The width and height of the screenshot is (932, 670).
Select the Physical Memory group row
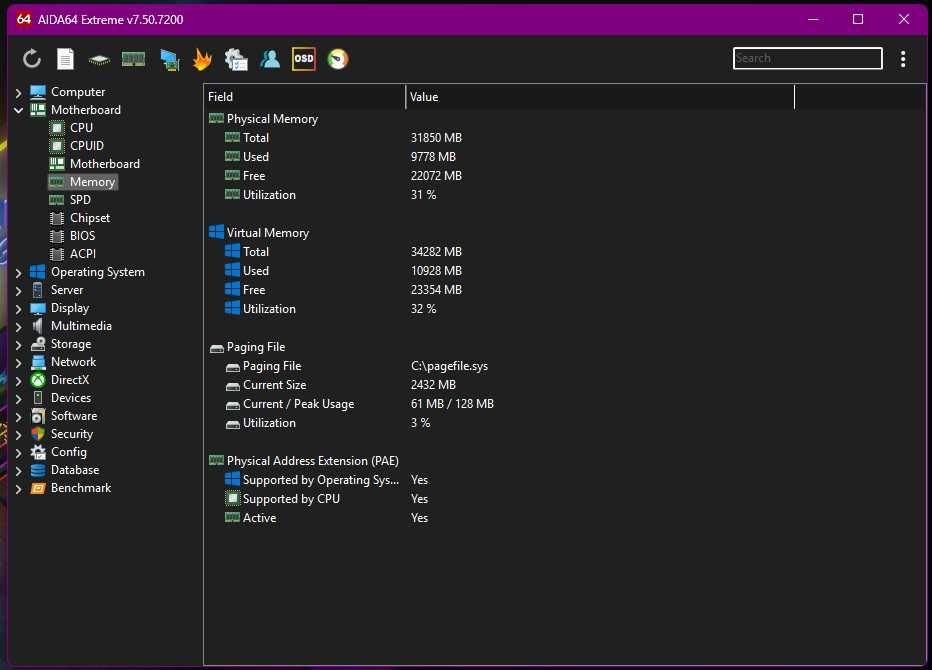pyautogui.click(x=272, y=119)
